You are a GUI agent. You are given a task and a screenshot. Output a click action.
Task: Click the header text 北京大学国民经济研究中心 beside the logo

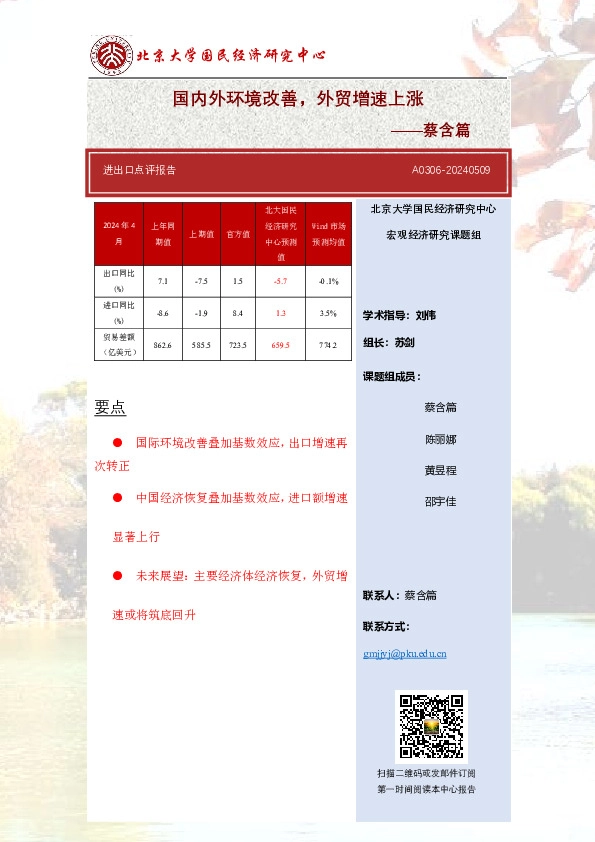coord(231,55)
